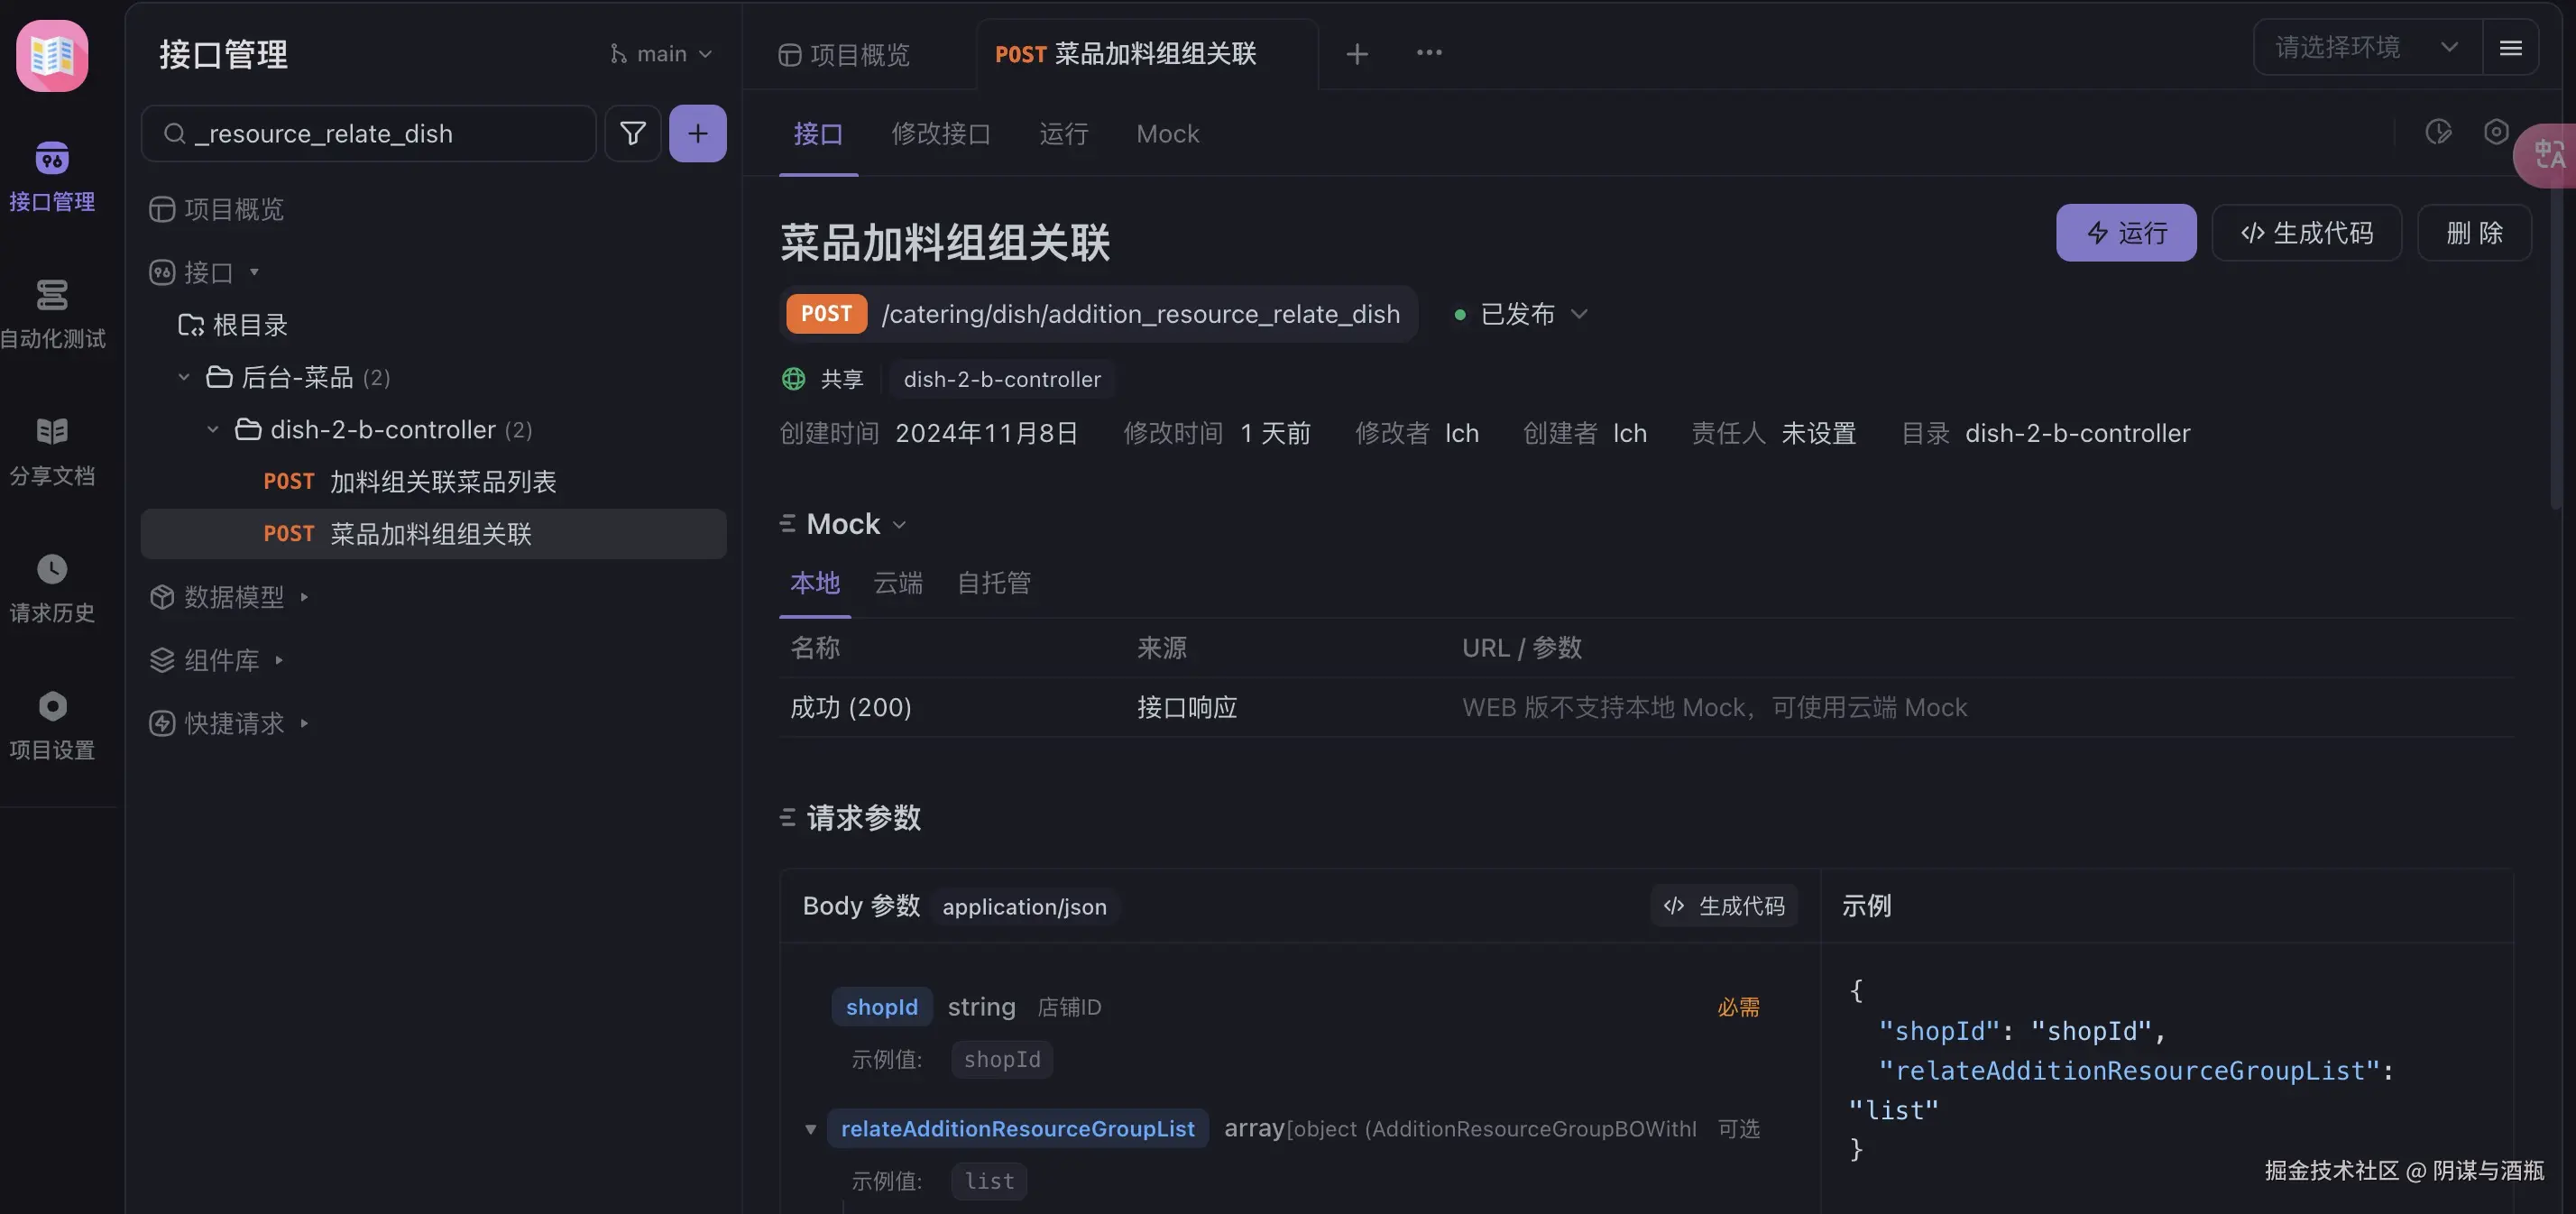This screenshot has width=2576, height=1214.
Task: Click the purple plus add button
Action: click(697, 133)
